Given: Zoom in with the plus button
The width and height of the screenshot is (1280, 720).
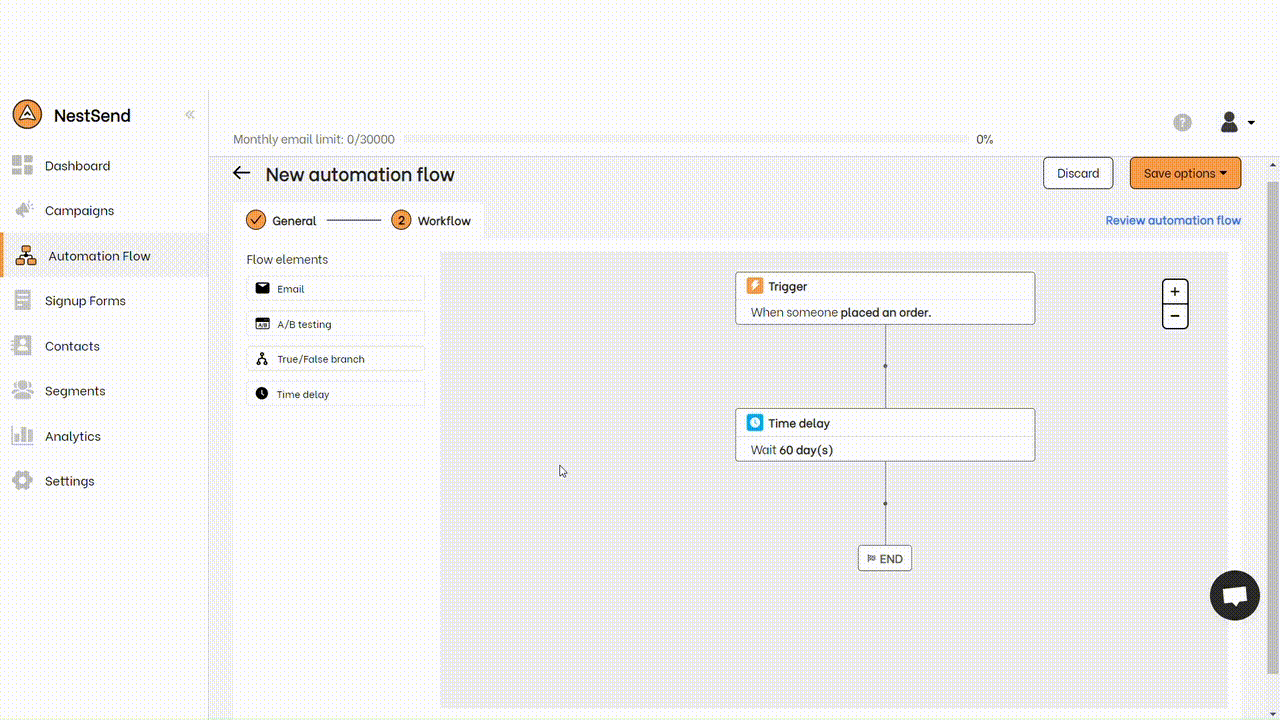Looking at the screenshot, I should tap(1175, 292).
